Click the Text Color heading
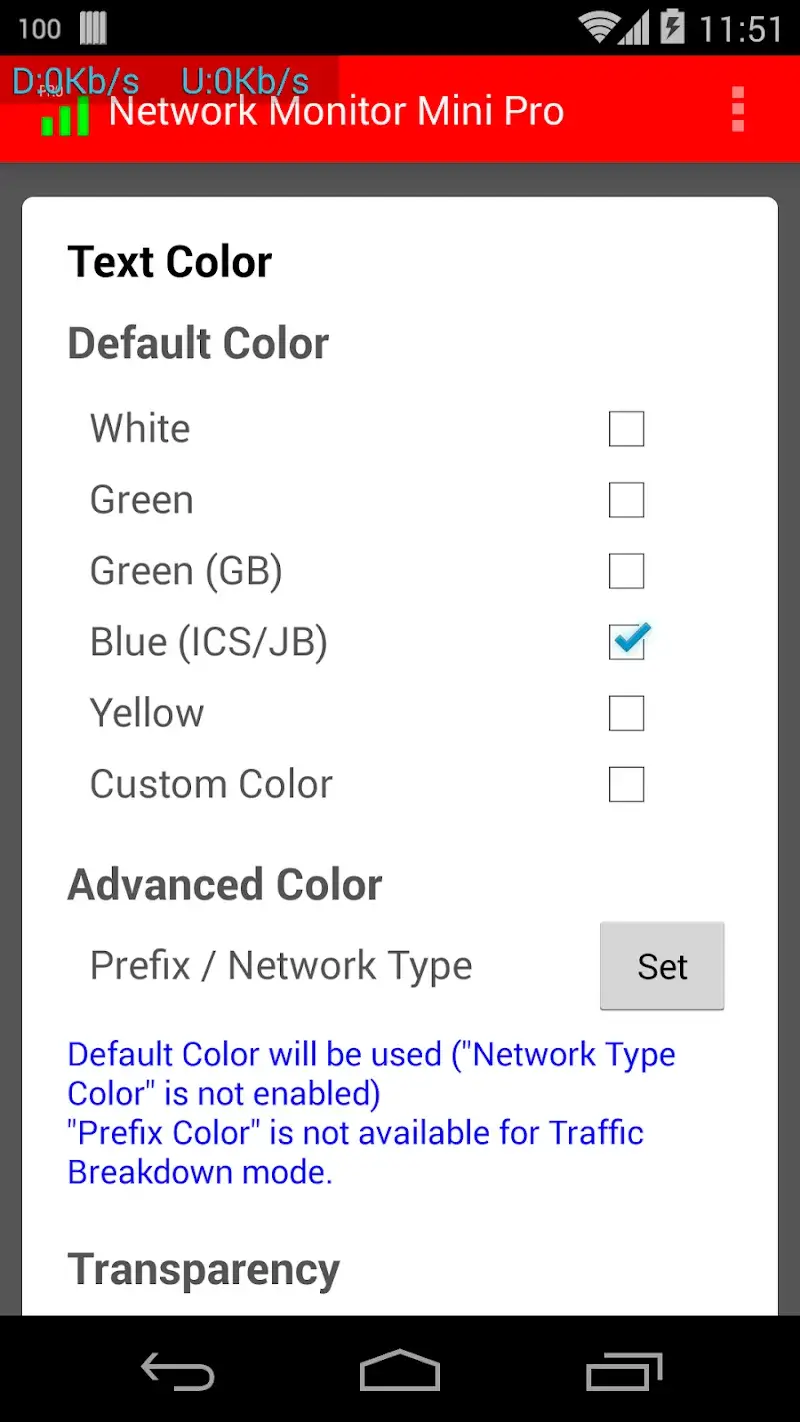 click(x=169, y=261)
